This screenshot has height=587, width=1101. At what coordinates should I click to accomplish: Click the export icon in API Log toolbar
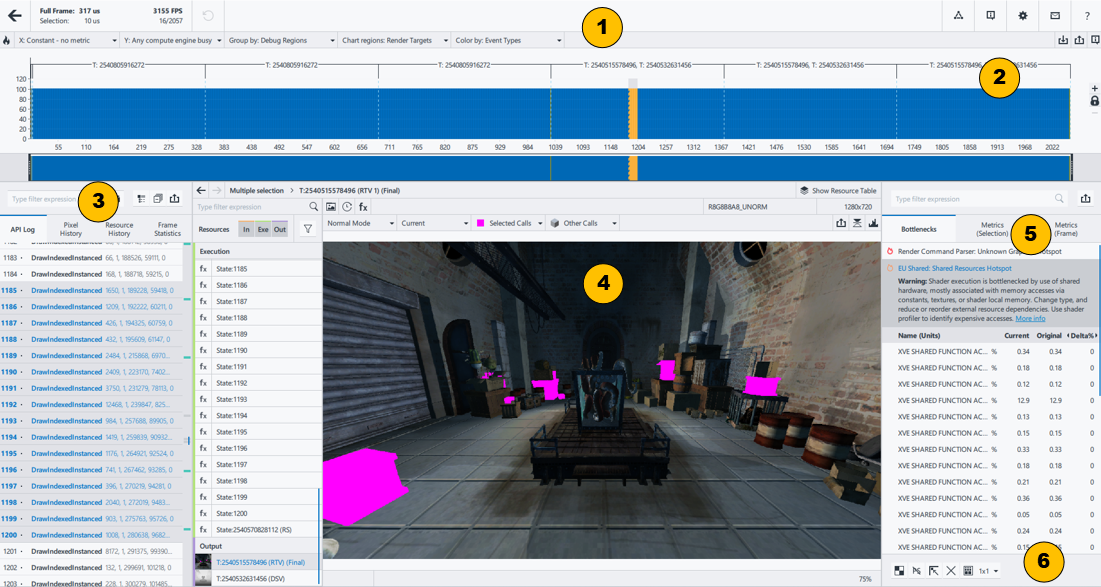[174, 199]
